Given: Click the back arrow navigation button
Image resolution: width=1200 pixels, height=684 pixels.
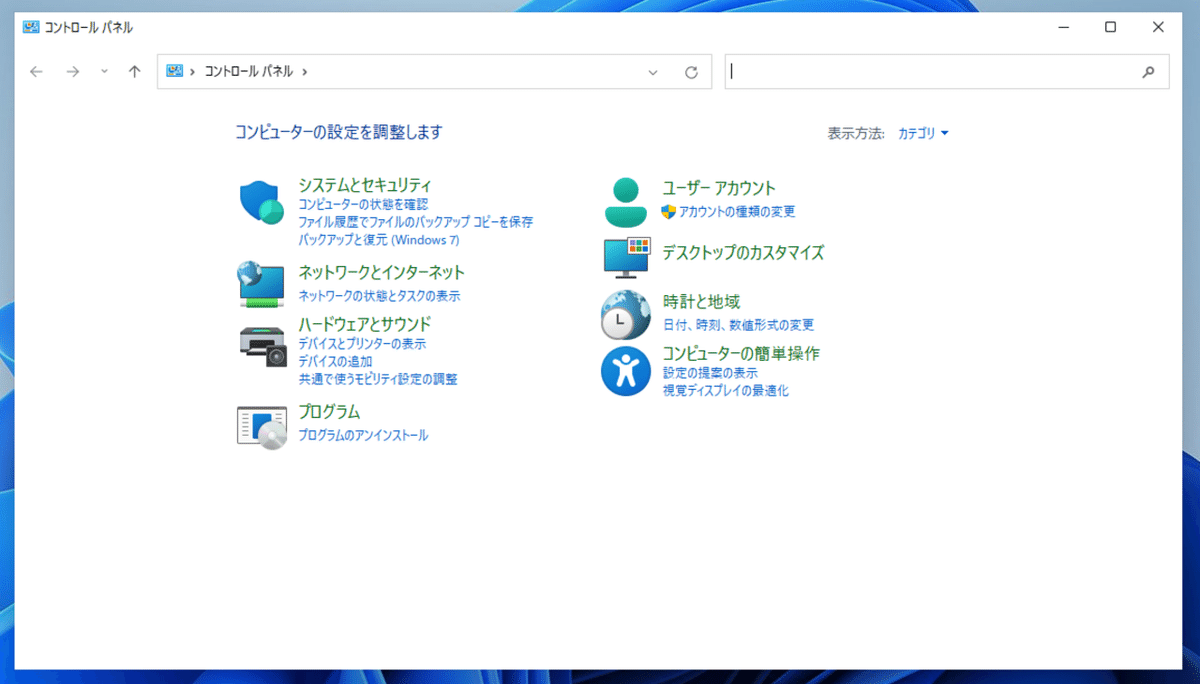Looking at the screenshot, I should click(x=37, y=72).
